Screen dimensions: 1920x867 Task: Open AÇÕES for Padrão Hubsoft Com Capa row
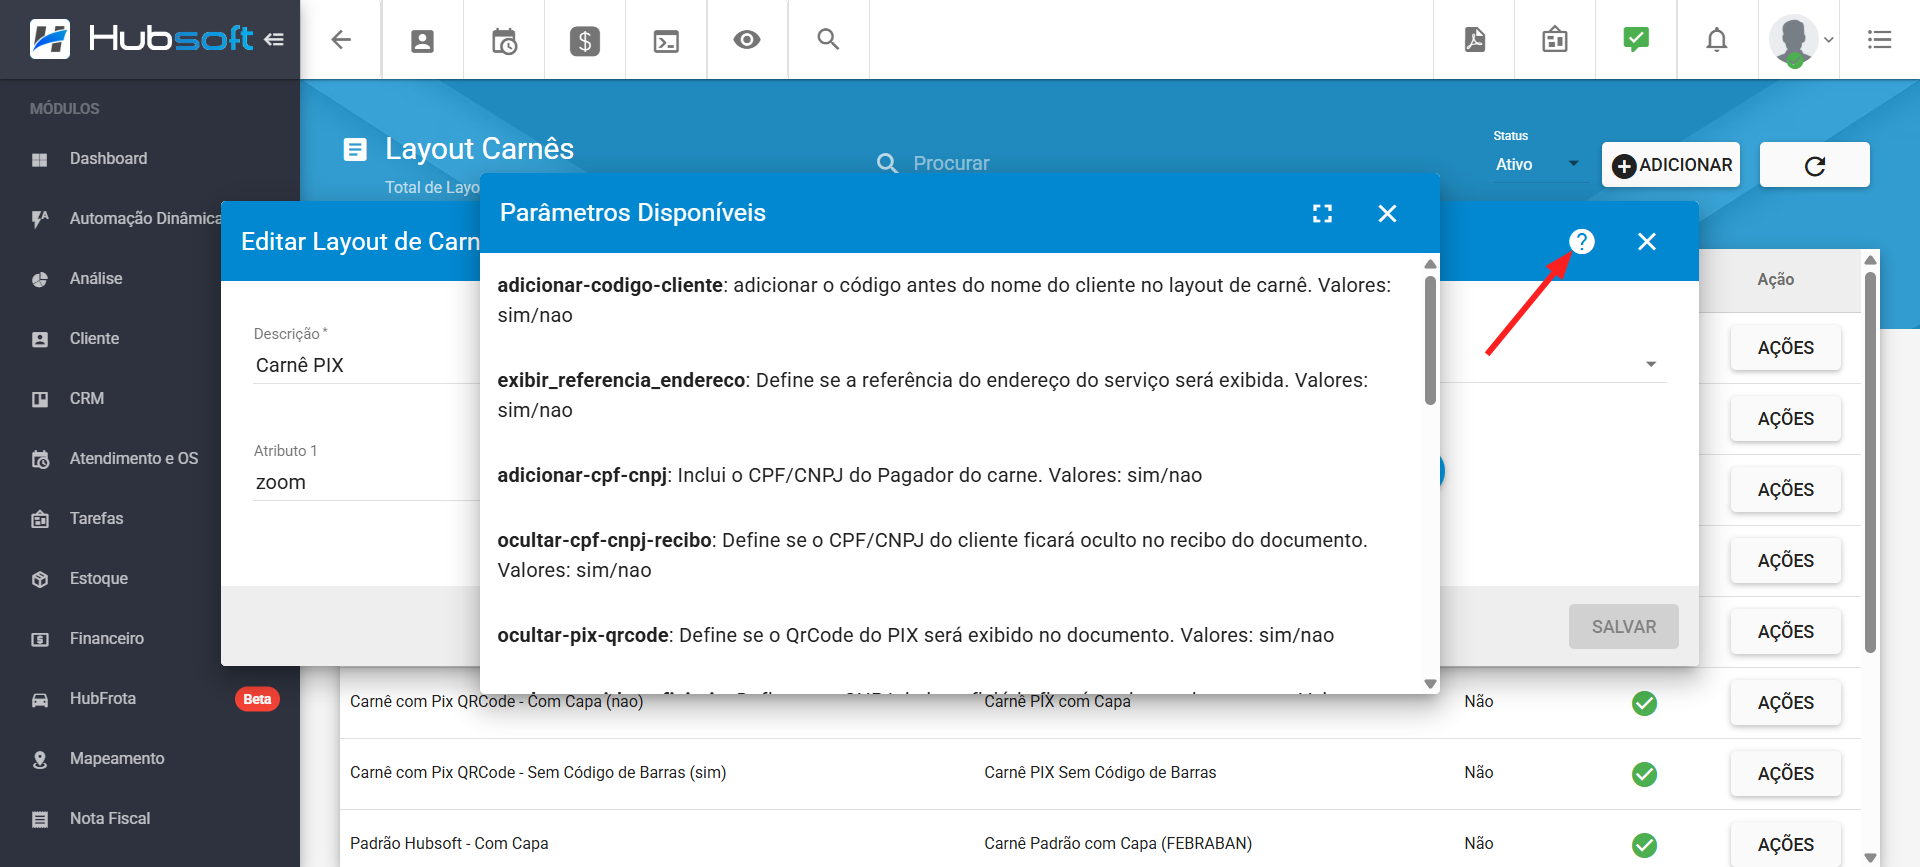1786,845
